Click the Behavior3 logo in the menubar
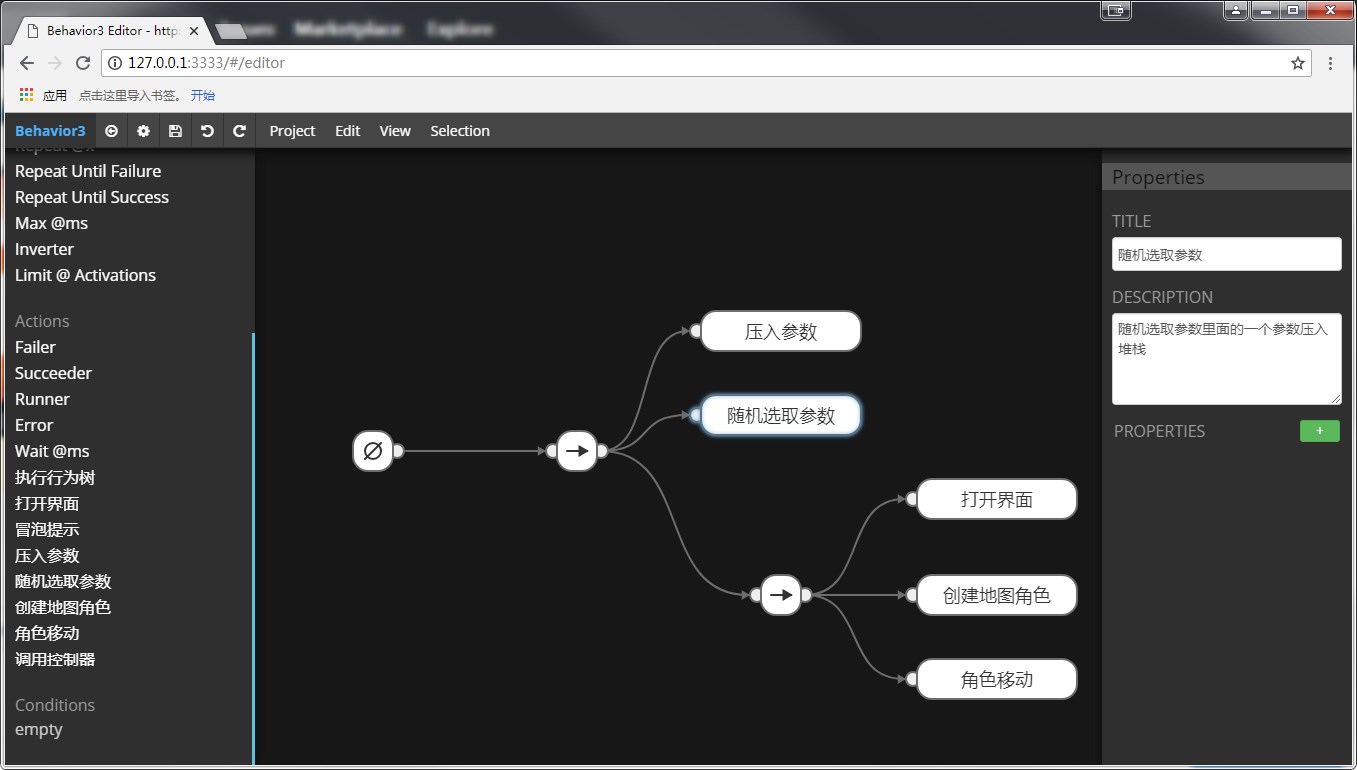The height and width of the screenshot is (770, 1357). click(50, 131)
